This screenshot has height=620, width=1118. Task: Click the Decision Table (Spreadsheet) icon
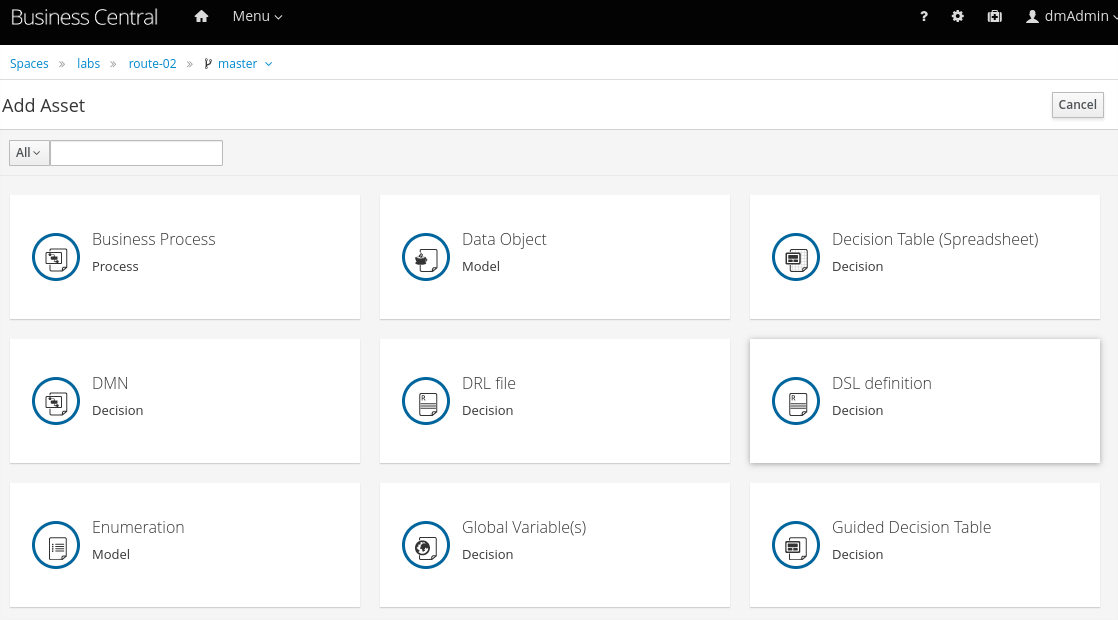[796, 257]
